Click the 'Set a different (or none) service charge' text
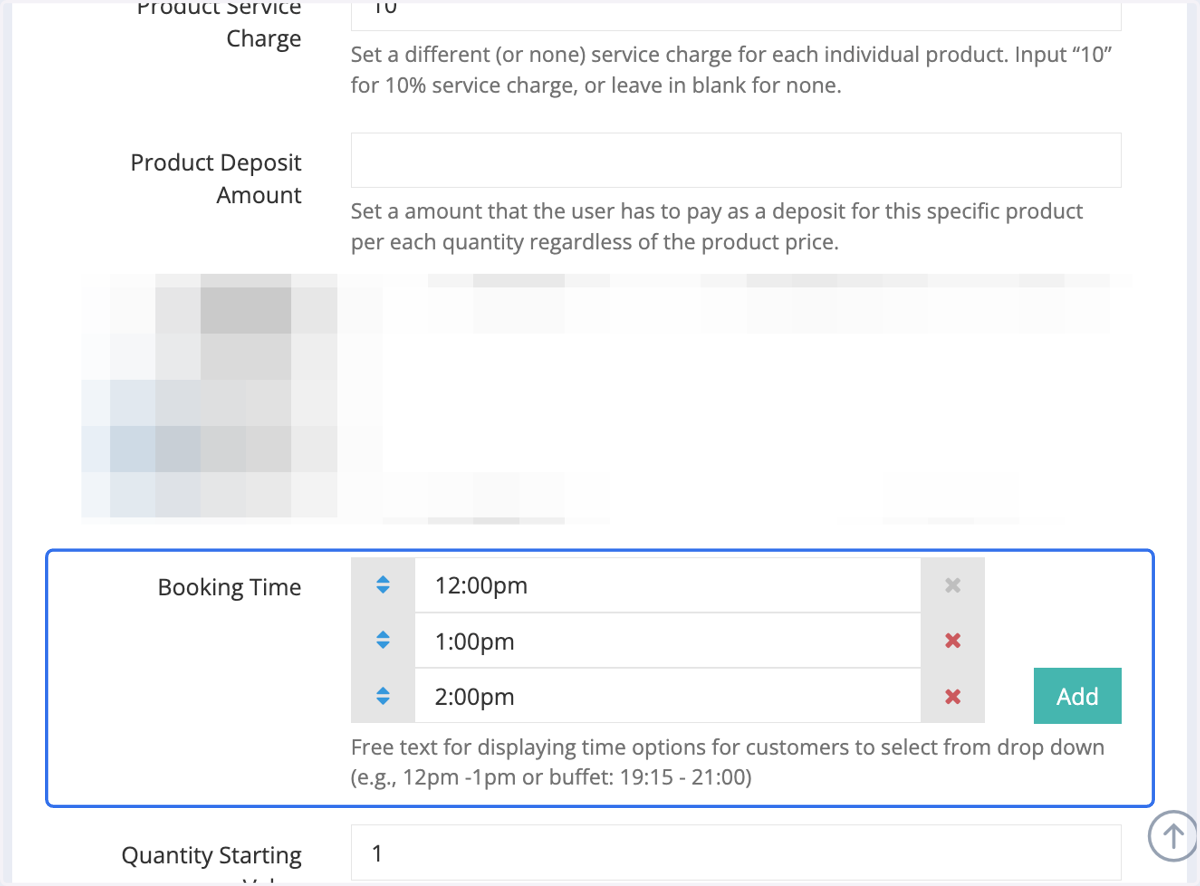This screenshot has height=886, width=1200. point(732,70)
